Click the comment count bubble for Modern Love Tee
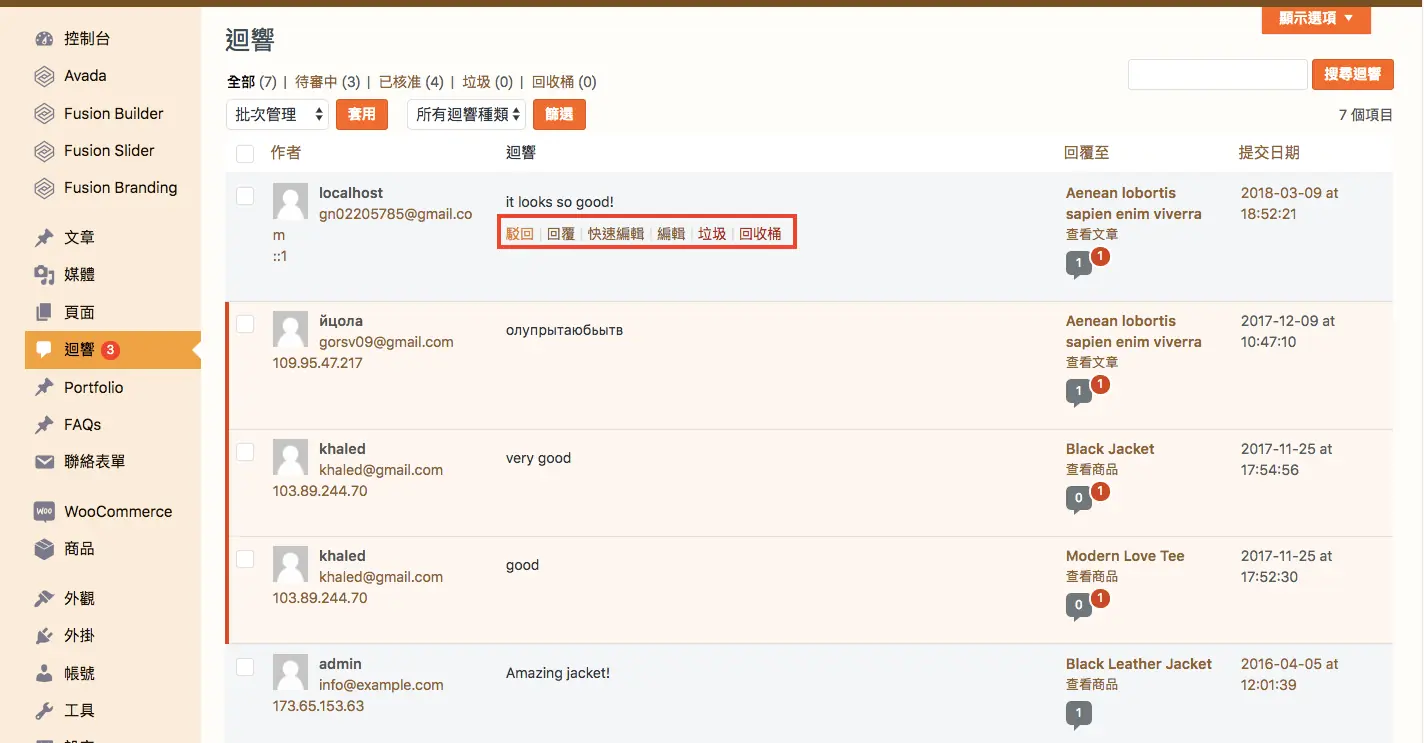The height and width of the screenshot is (743, 1424). point(1078,605)
